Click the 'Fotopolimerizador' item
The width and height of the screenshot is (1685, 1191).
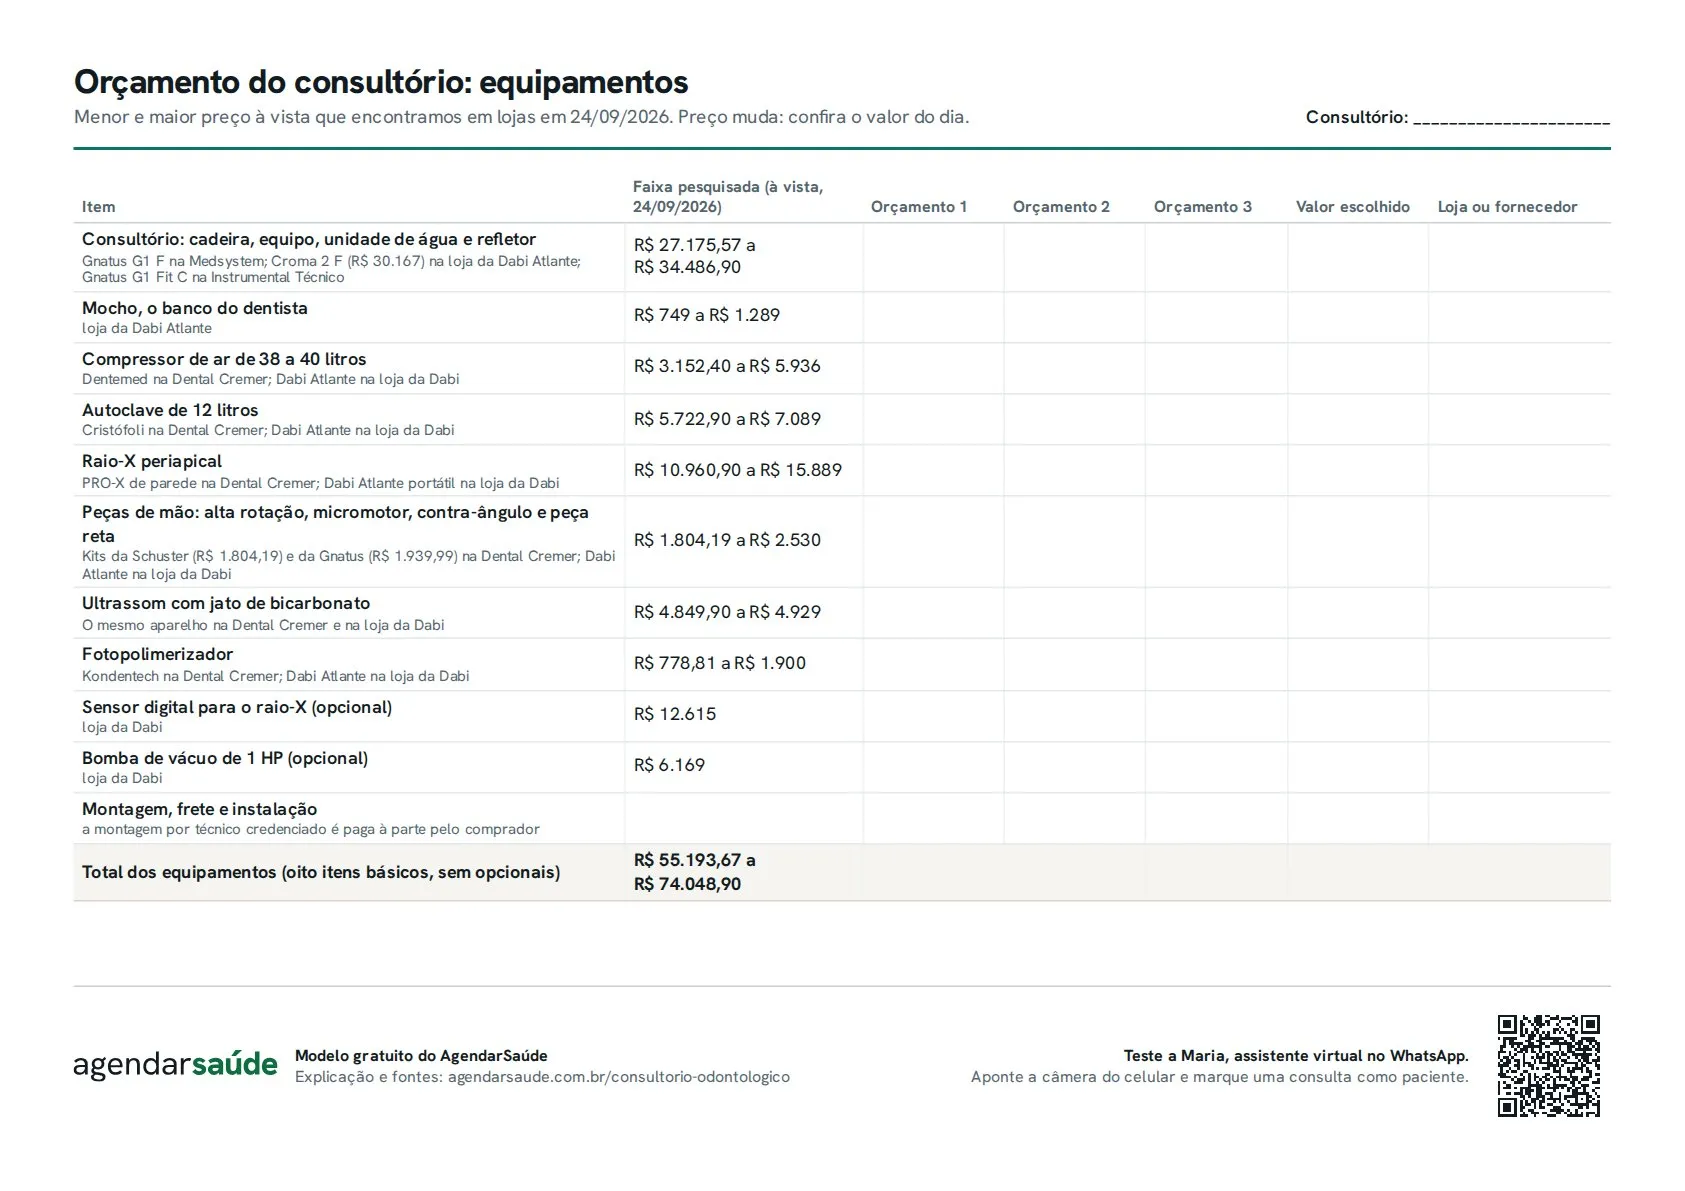point(157,654)
